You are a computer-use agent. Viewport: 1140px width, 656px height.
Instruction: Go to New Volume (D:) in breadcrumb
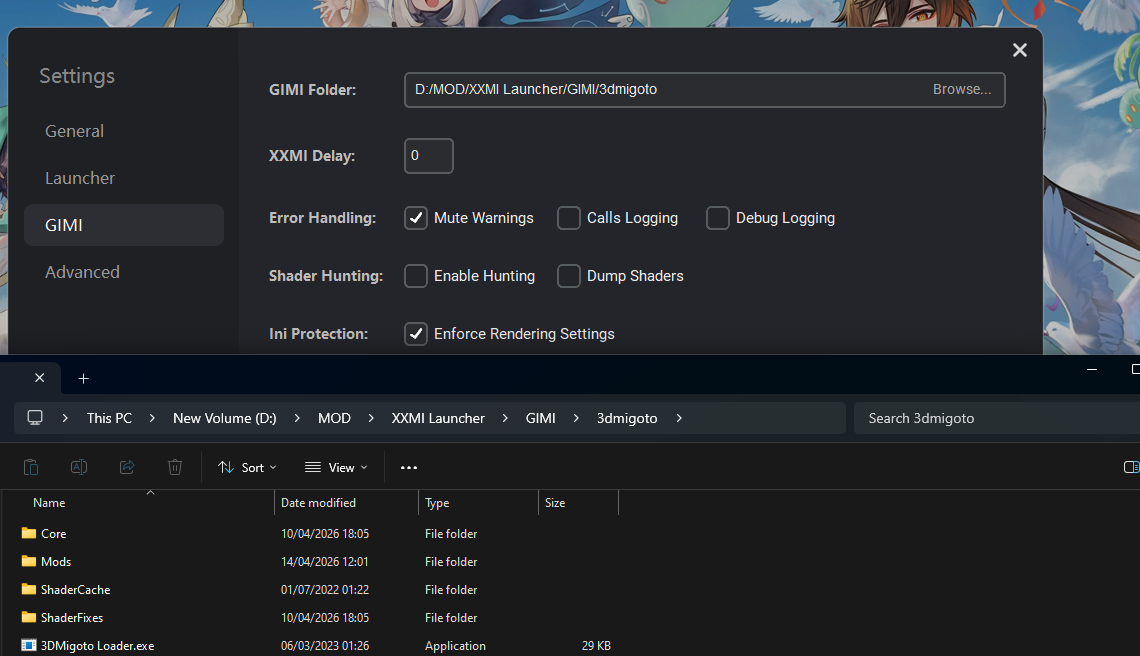pos(225,418)
